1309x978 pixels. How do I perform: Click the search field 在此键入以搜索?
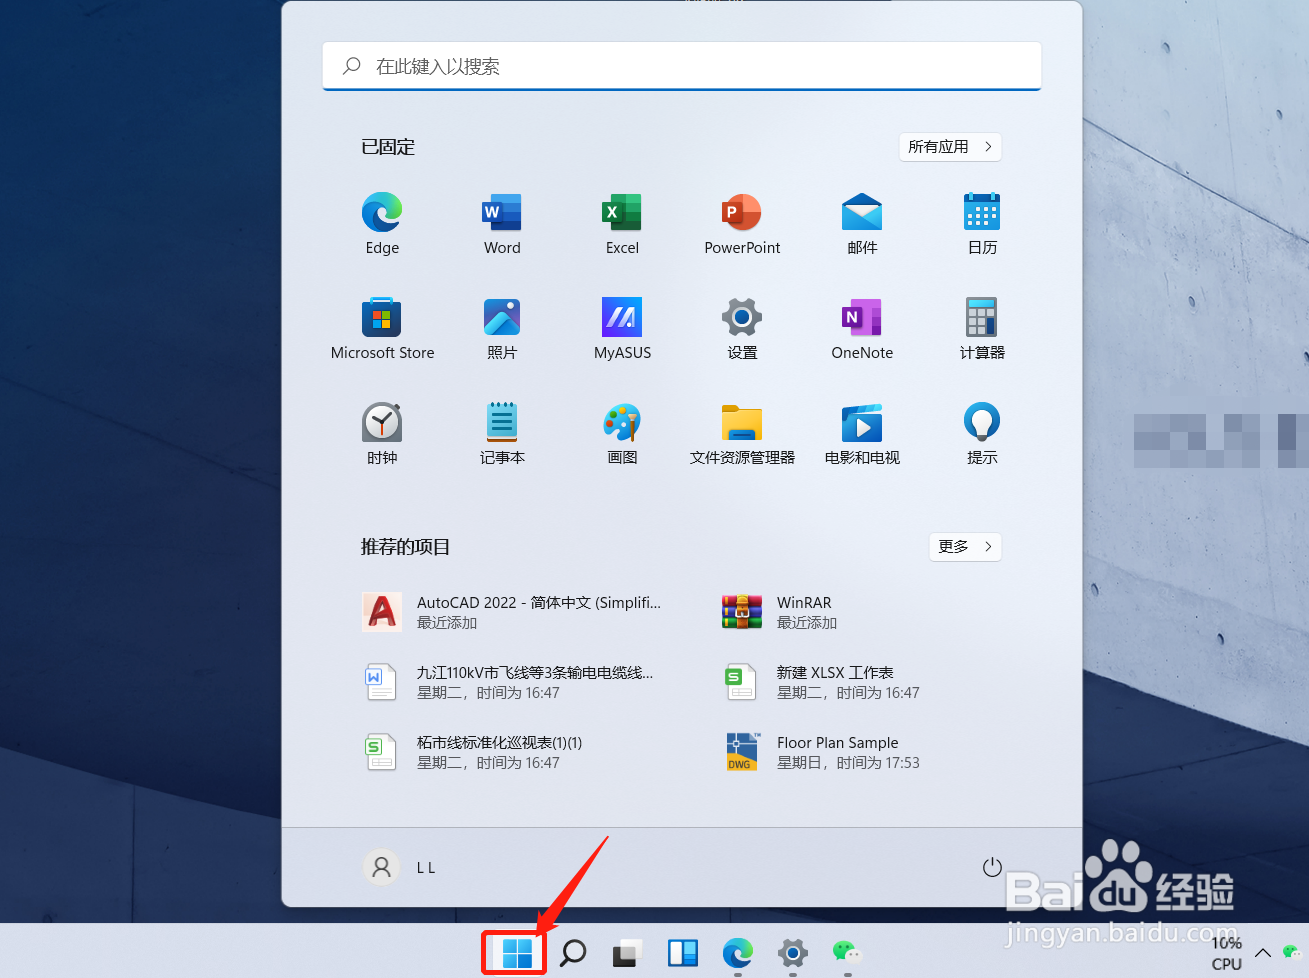pos(682,66)
